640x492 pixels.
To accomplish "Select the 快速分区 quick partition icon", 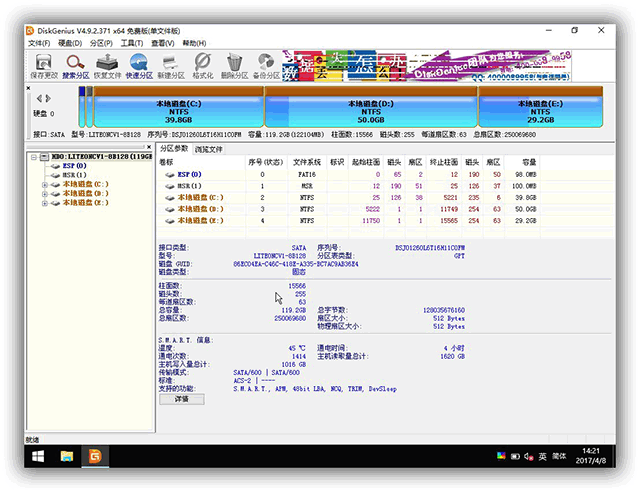I will coord(139,66).
